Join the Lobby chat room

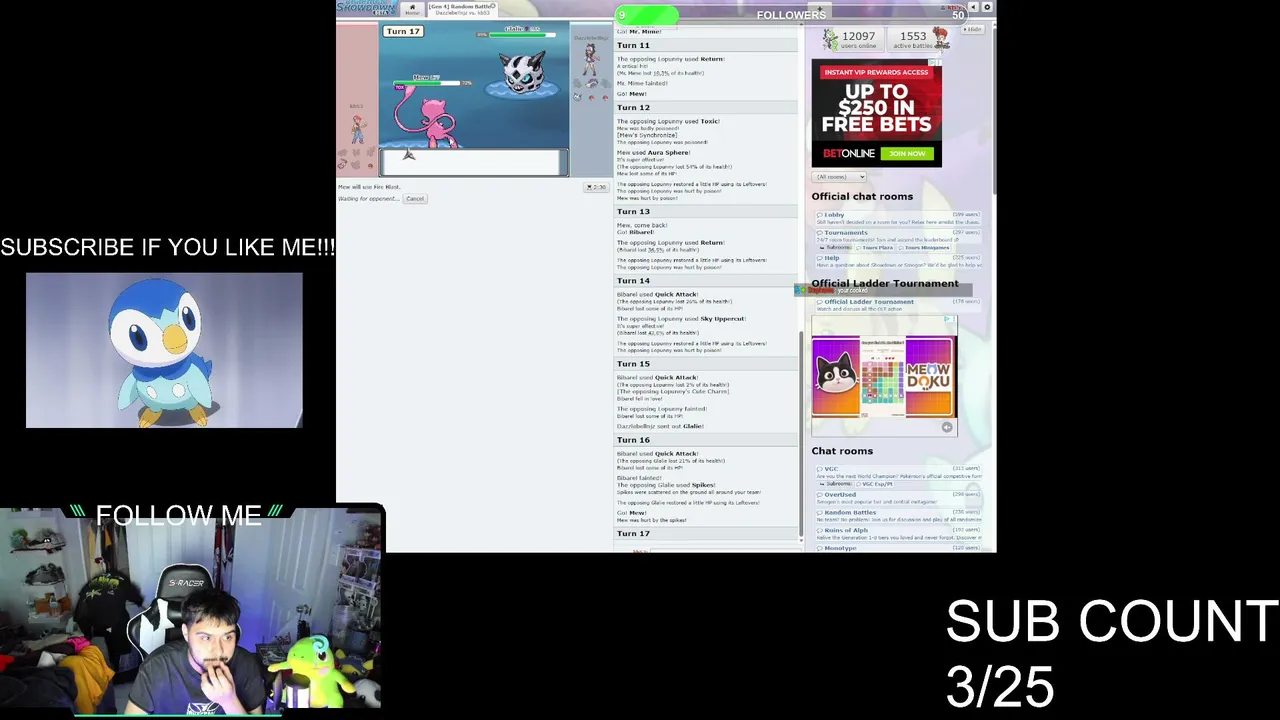click(x=897, y=218)
